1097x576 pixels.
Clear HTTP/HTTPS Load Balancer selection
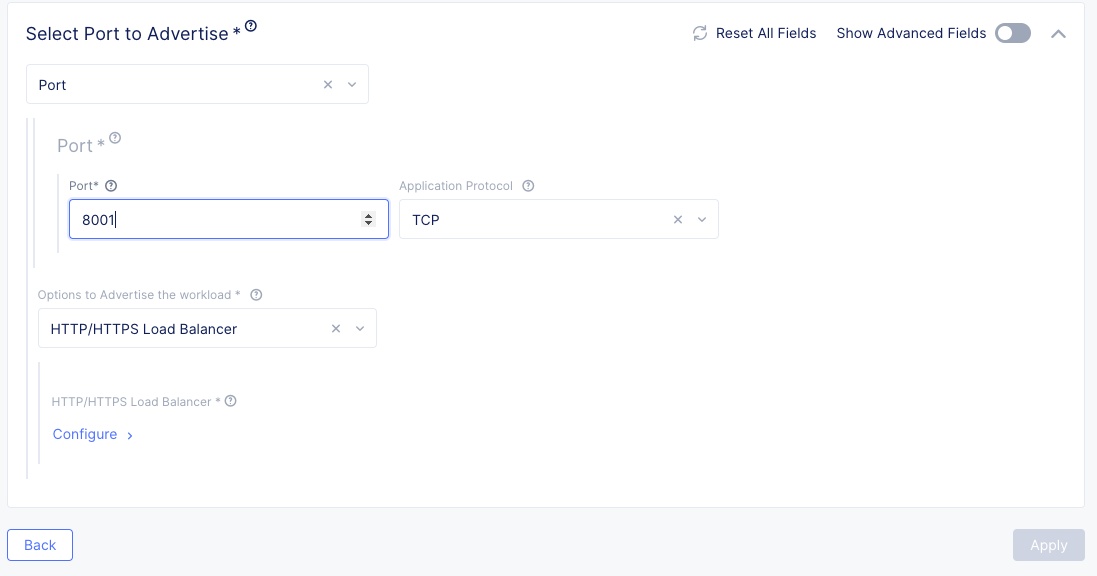click(336, 329)
